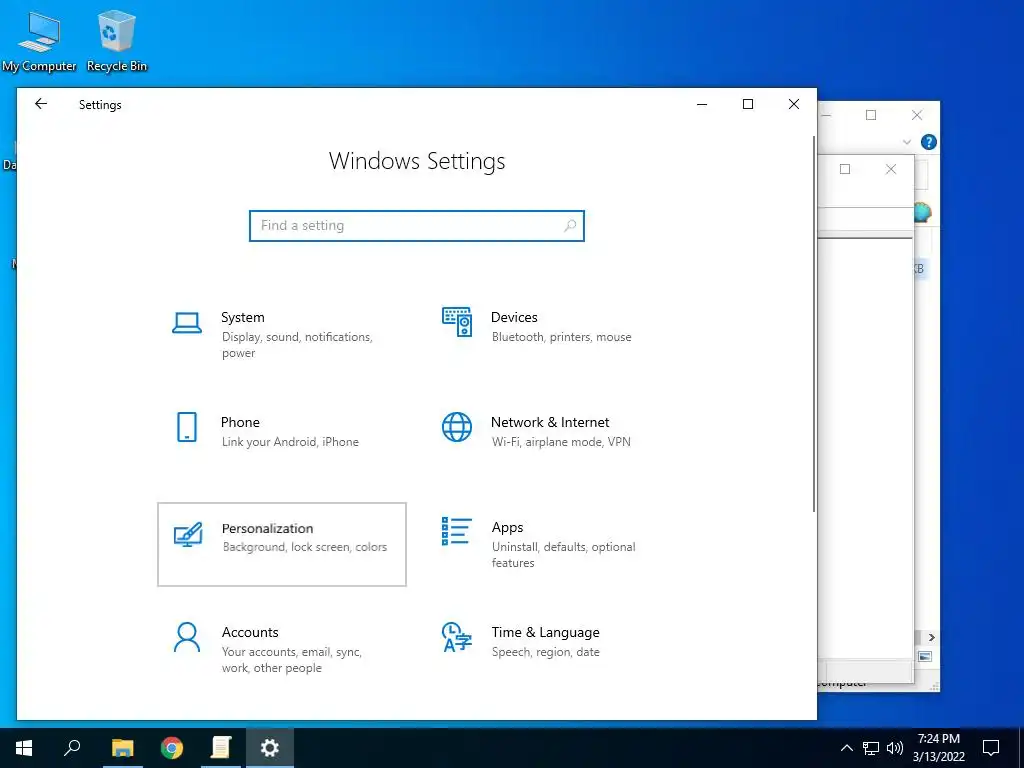Open the Action Center notifications icon
The height and width of the screenshot is (768, 1024).
pyautogui.click(x=991, y=748)
